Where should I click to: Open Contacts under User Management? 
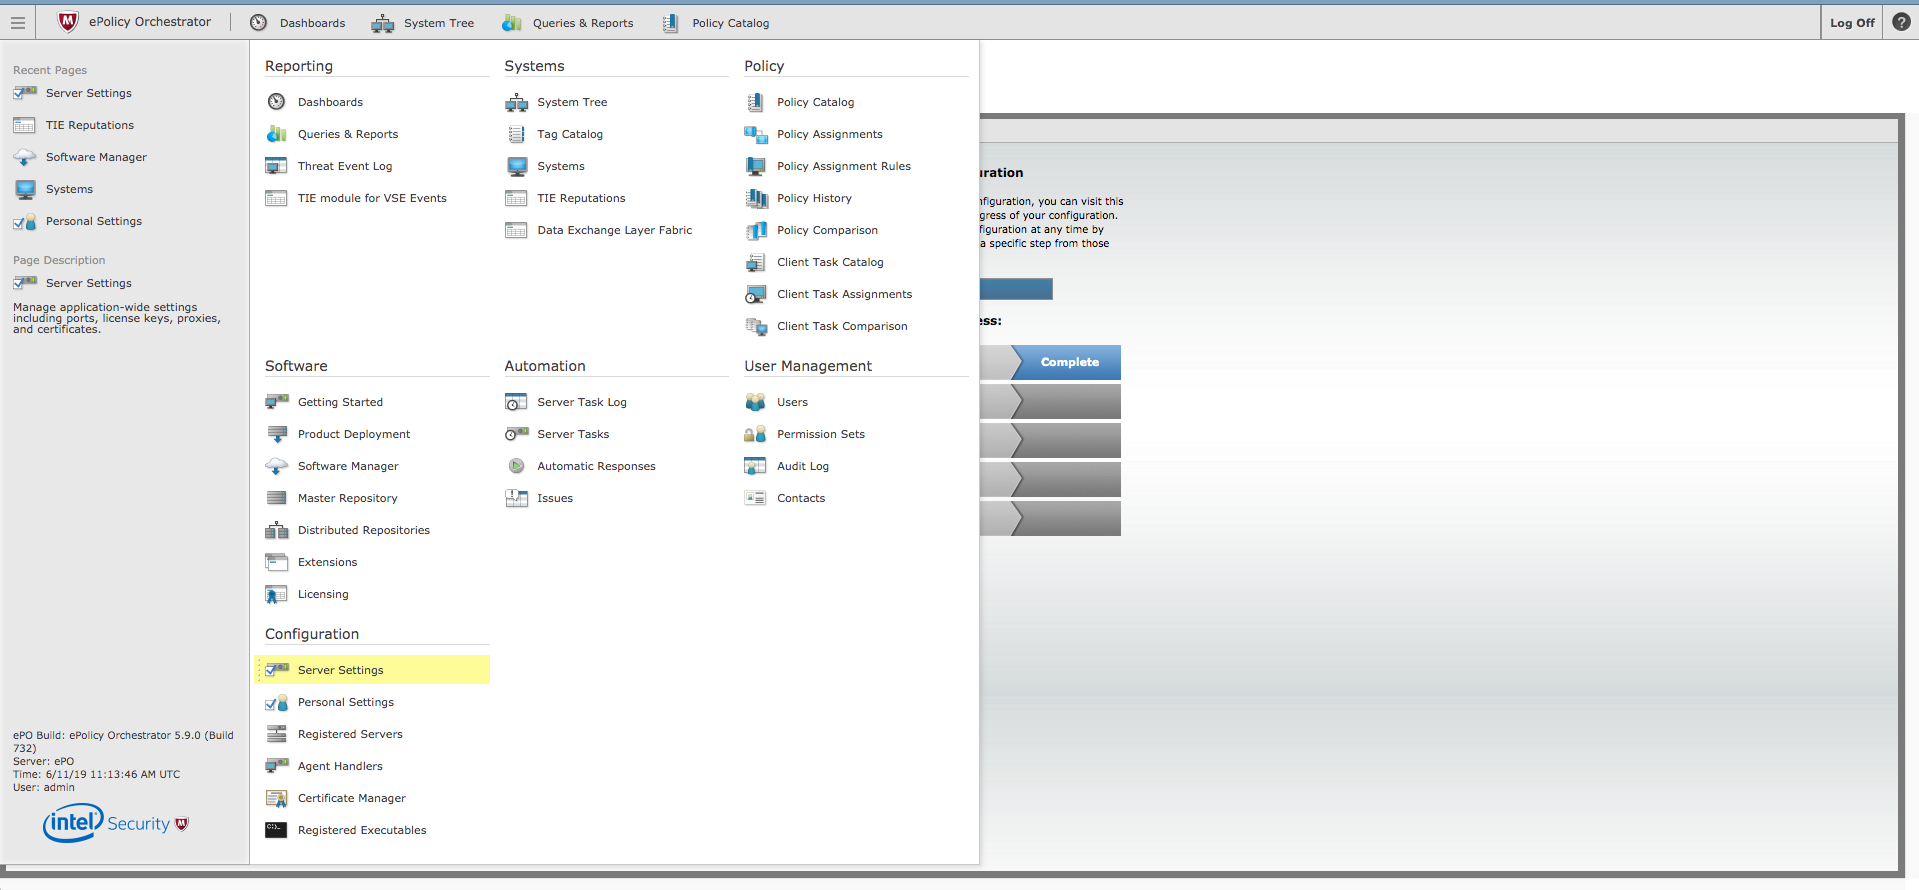(x=801, y=498)
